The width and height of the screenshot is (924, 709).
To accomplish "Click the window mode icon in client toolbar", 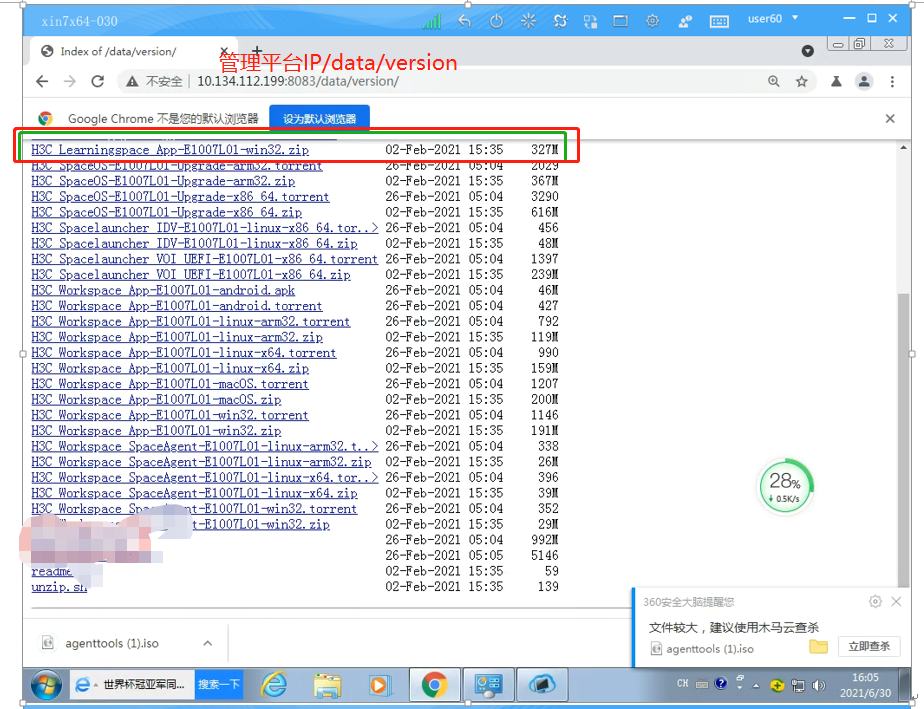I will point(621,21).
